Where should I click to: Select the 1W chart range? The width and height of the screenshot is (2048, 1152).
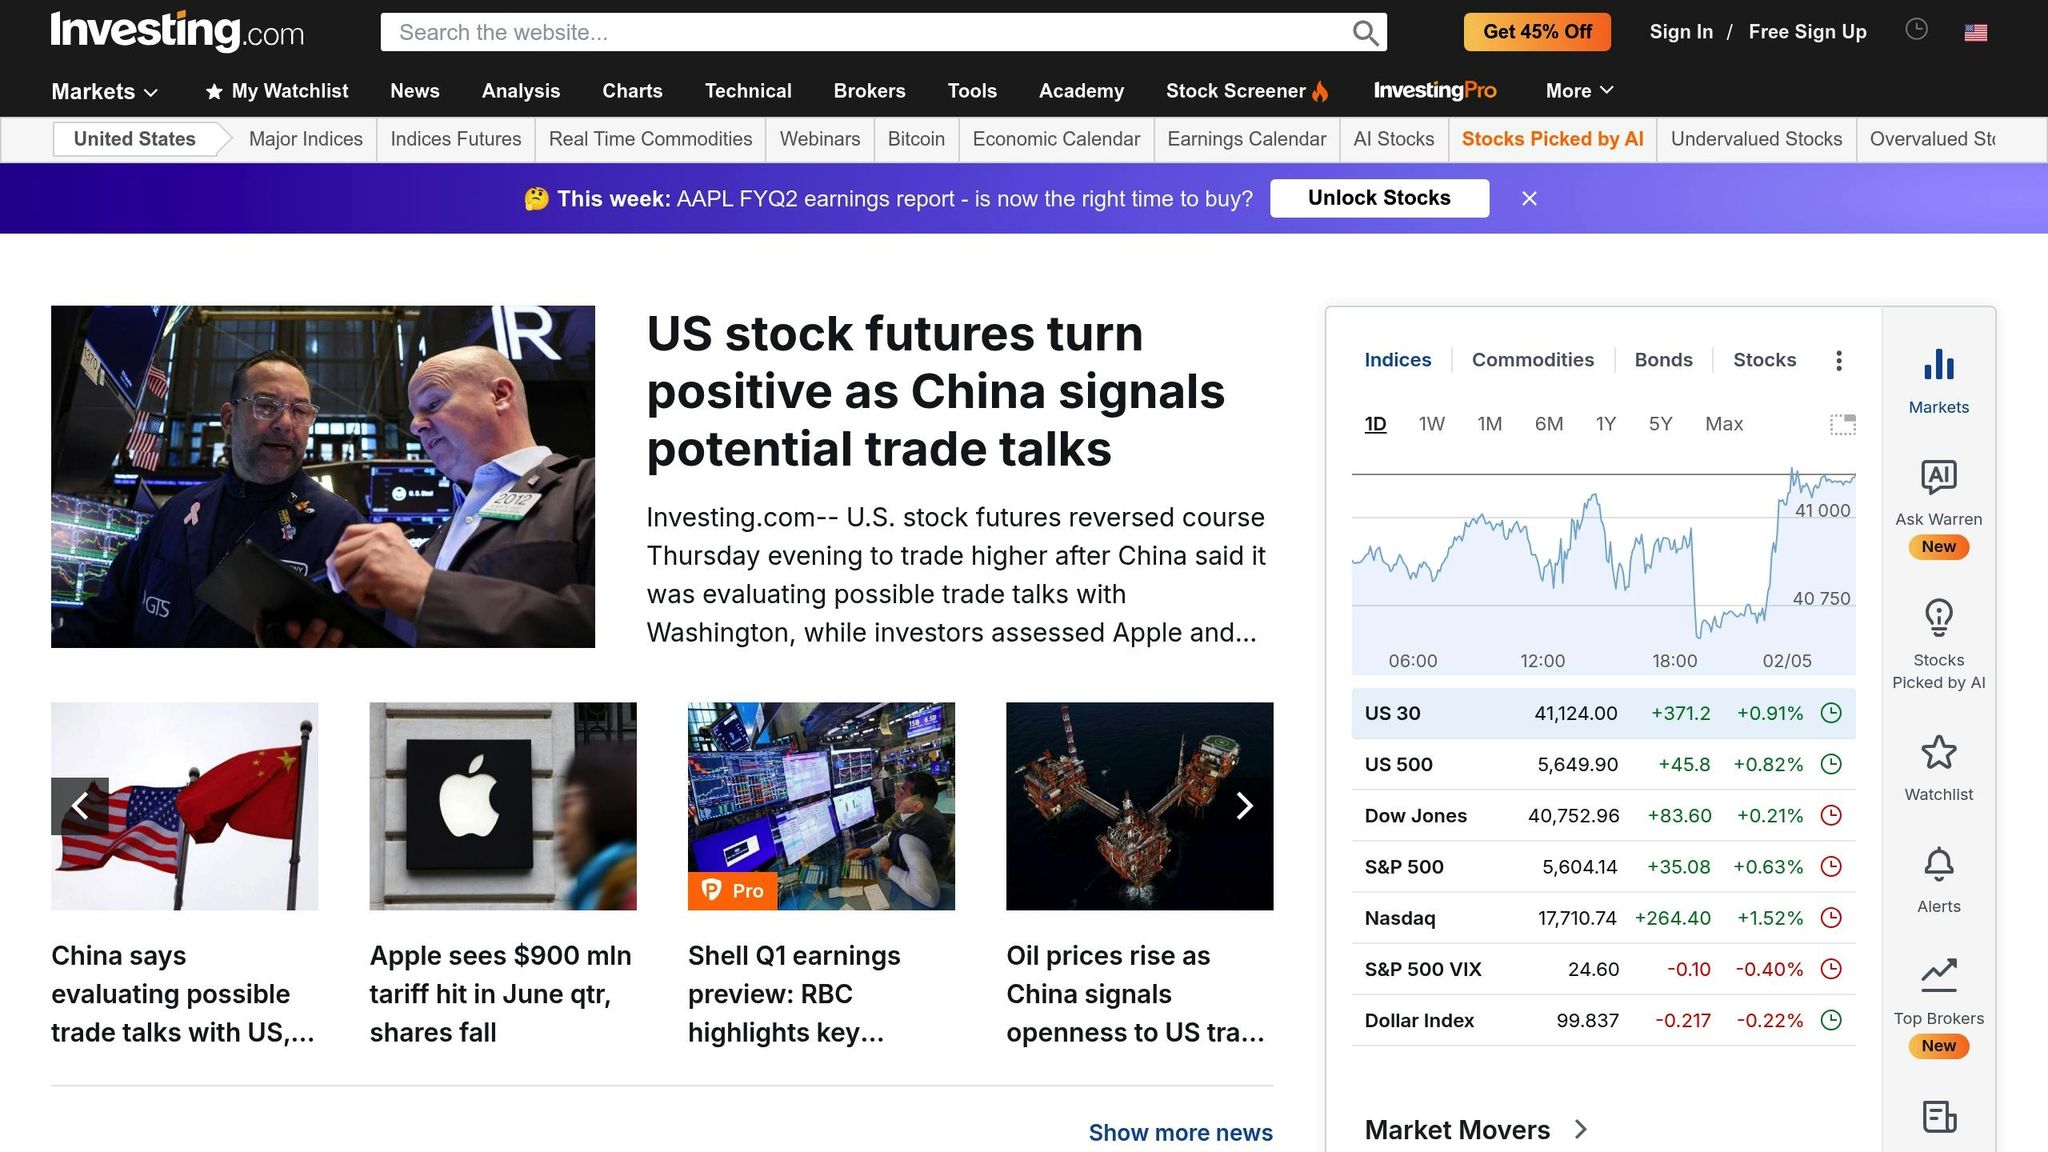pyautogui.click(x=1431, y=424)
